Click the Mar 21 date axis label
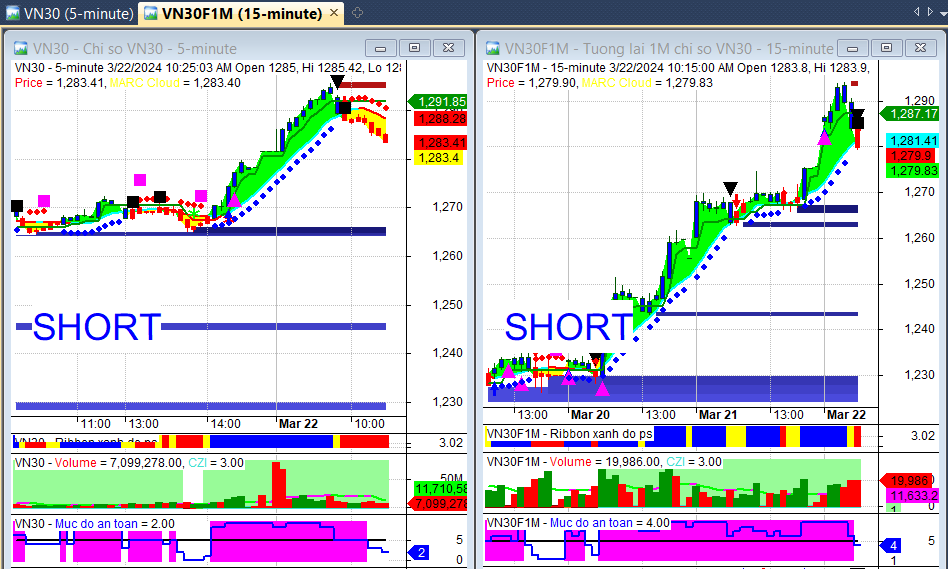The image size is (948, 569). [718, 415]
